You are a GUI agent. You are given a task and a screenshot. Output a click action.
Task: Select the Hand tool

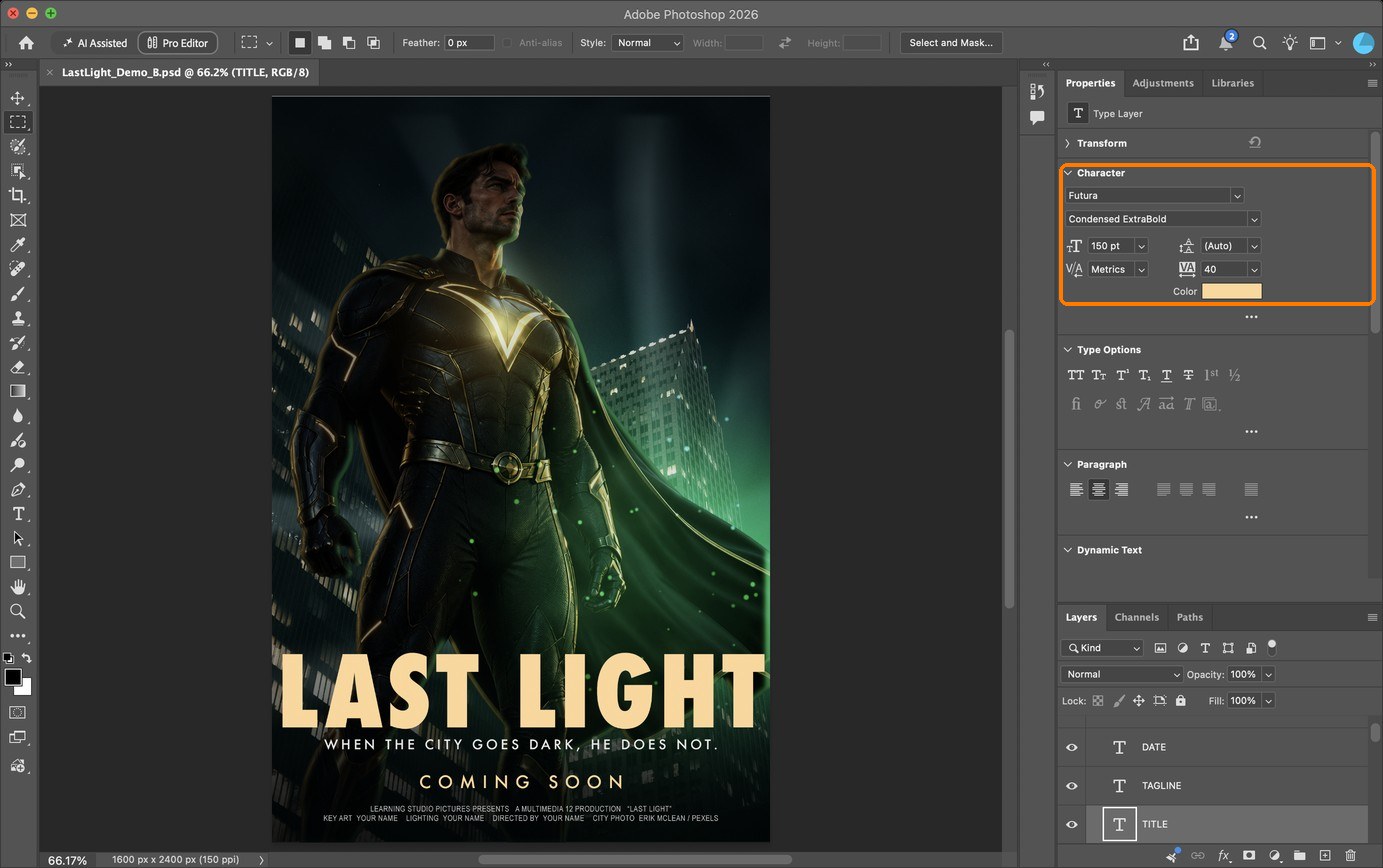click(18, 587)
